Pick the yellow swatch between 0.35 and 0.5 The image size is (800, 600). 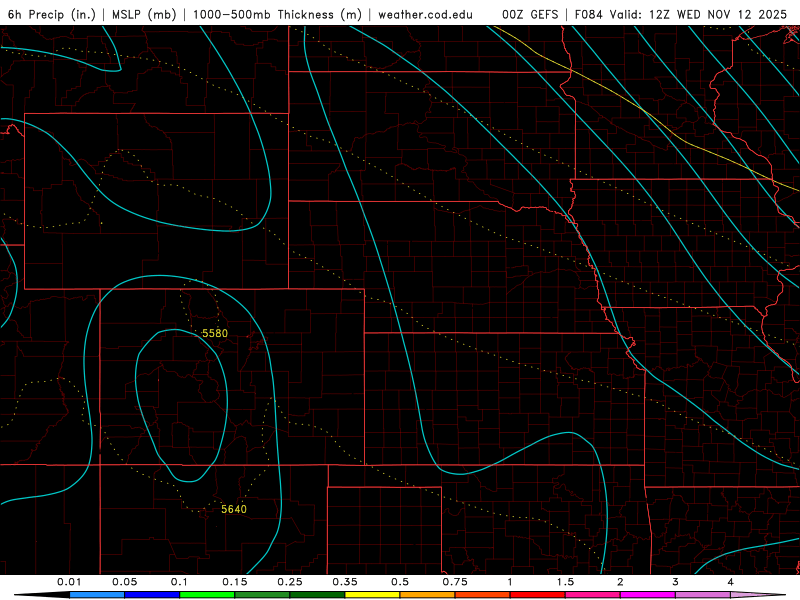point(372,595)
